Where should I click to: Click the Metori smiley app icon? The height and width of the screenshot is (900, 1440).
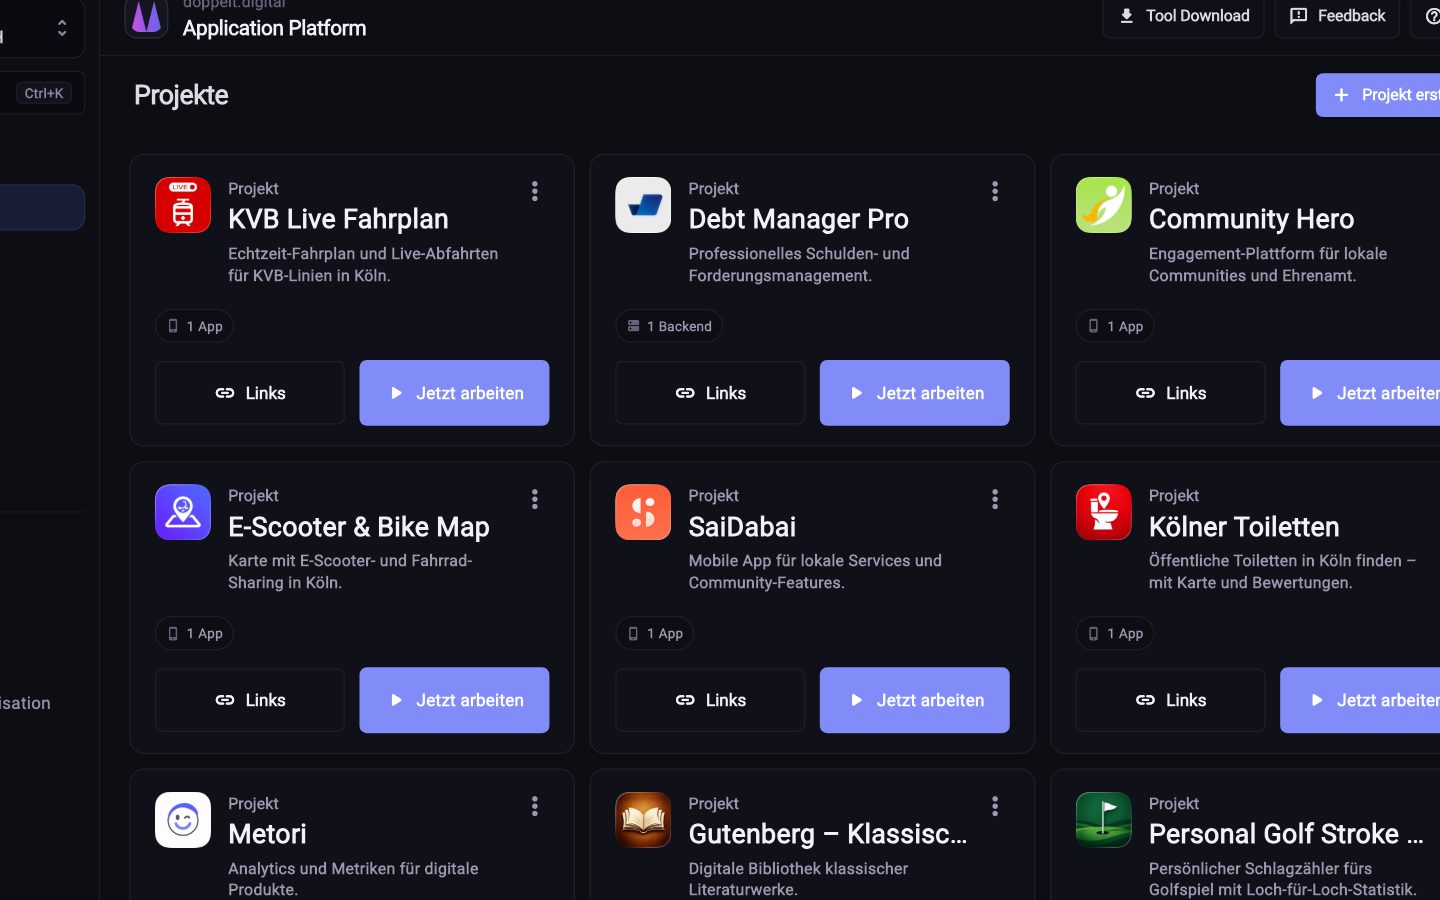(183, 820)
